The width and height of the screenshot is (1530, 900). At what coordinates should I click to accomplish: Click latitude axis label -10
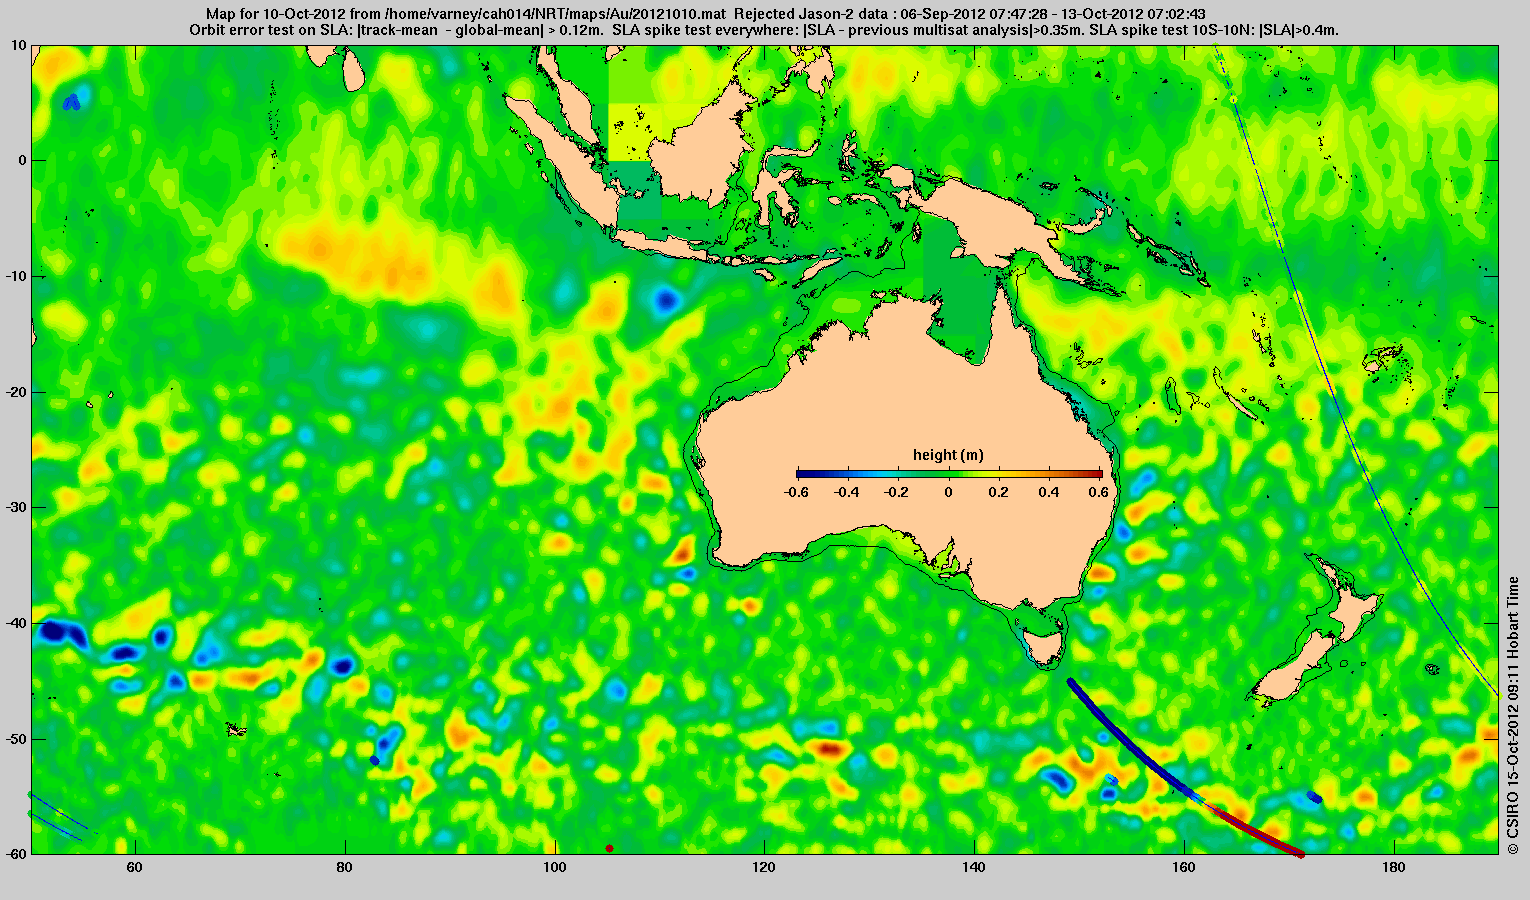(15, 276)
